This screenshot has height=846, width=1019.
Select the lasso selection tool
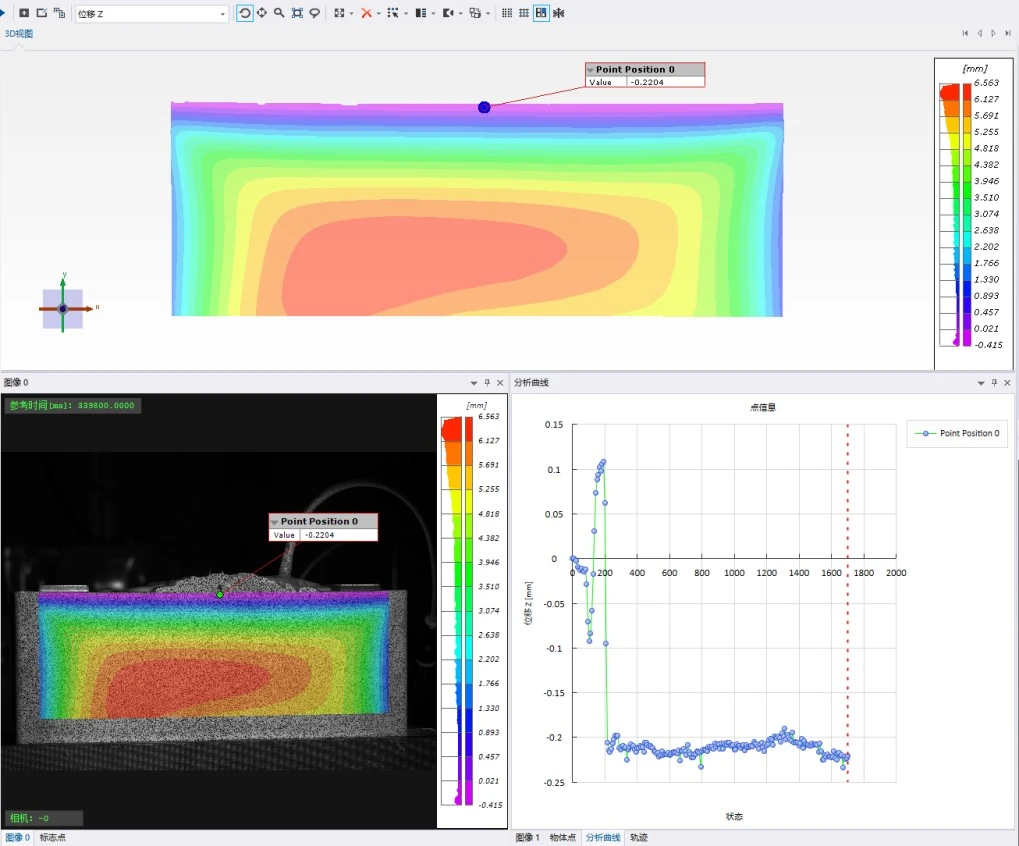coord(314,13)
